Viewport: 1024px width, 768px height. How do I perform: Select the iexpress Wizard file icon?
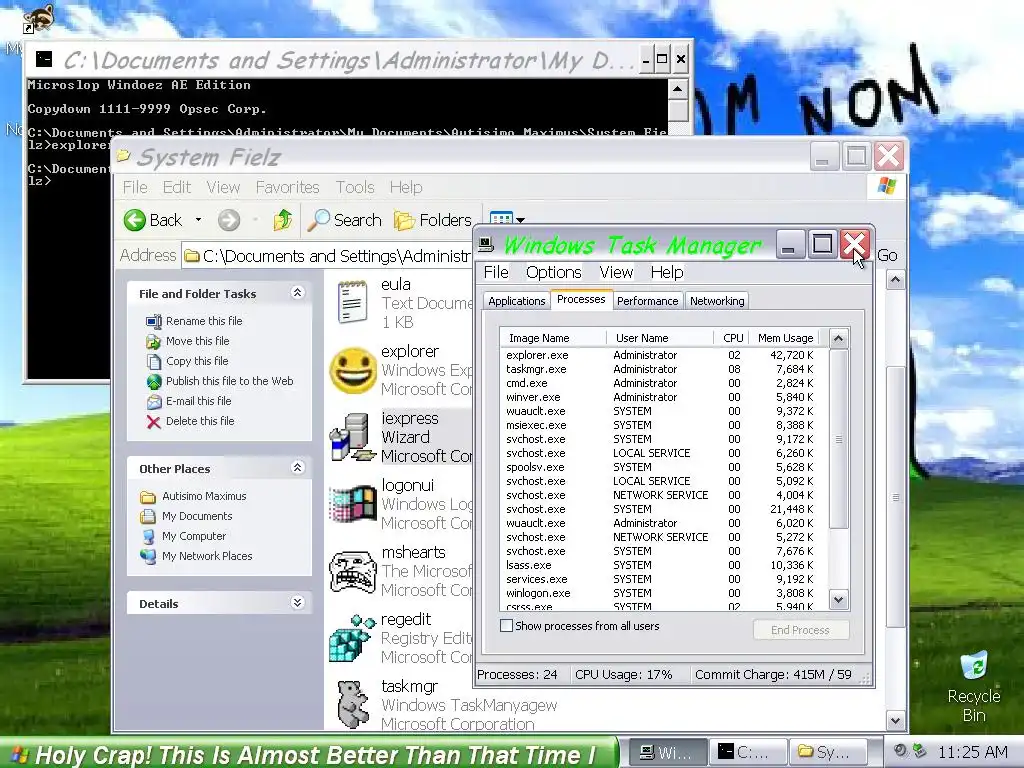353,437
